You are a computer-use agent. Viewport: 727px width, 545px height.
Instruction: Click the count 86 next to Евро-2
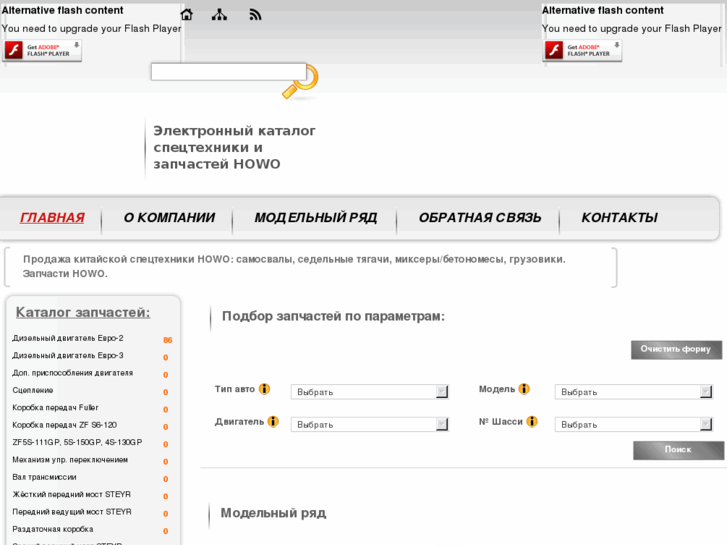tap(167, 340)
